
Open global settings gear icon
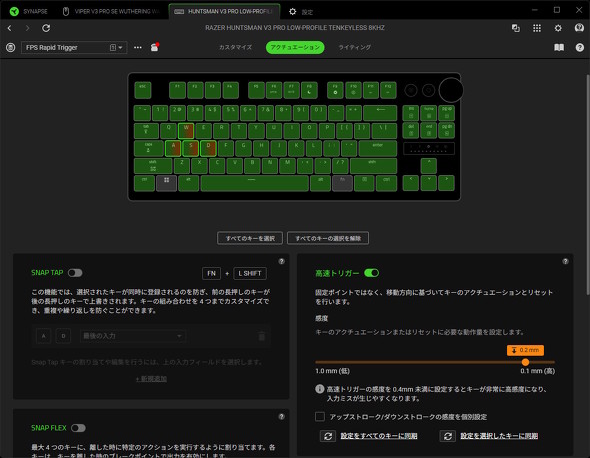(x=558, y=28)
